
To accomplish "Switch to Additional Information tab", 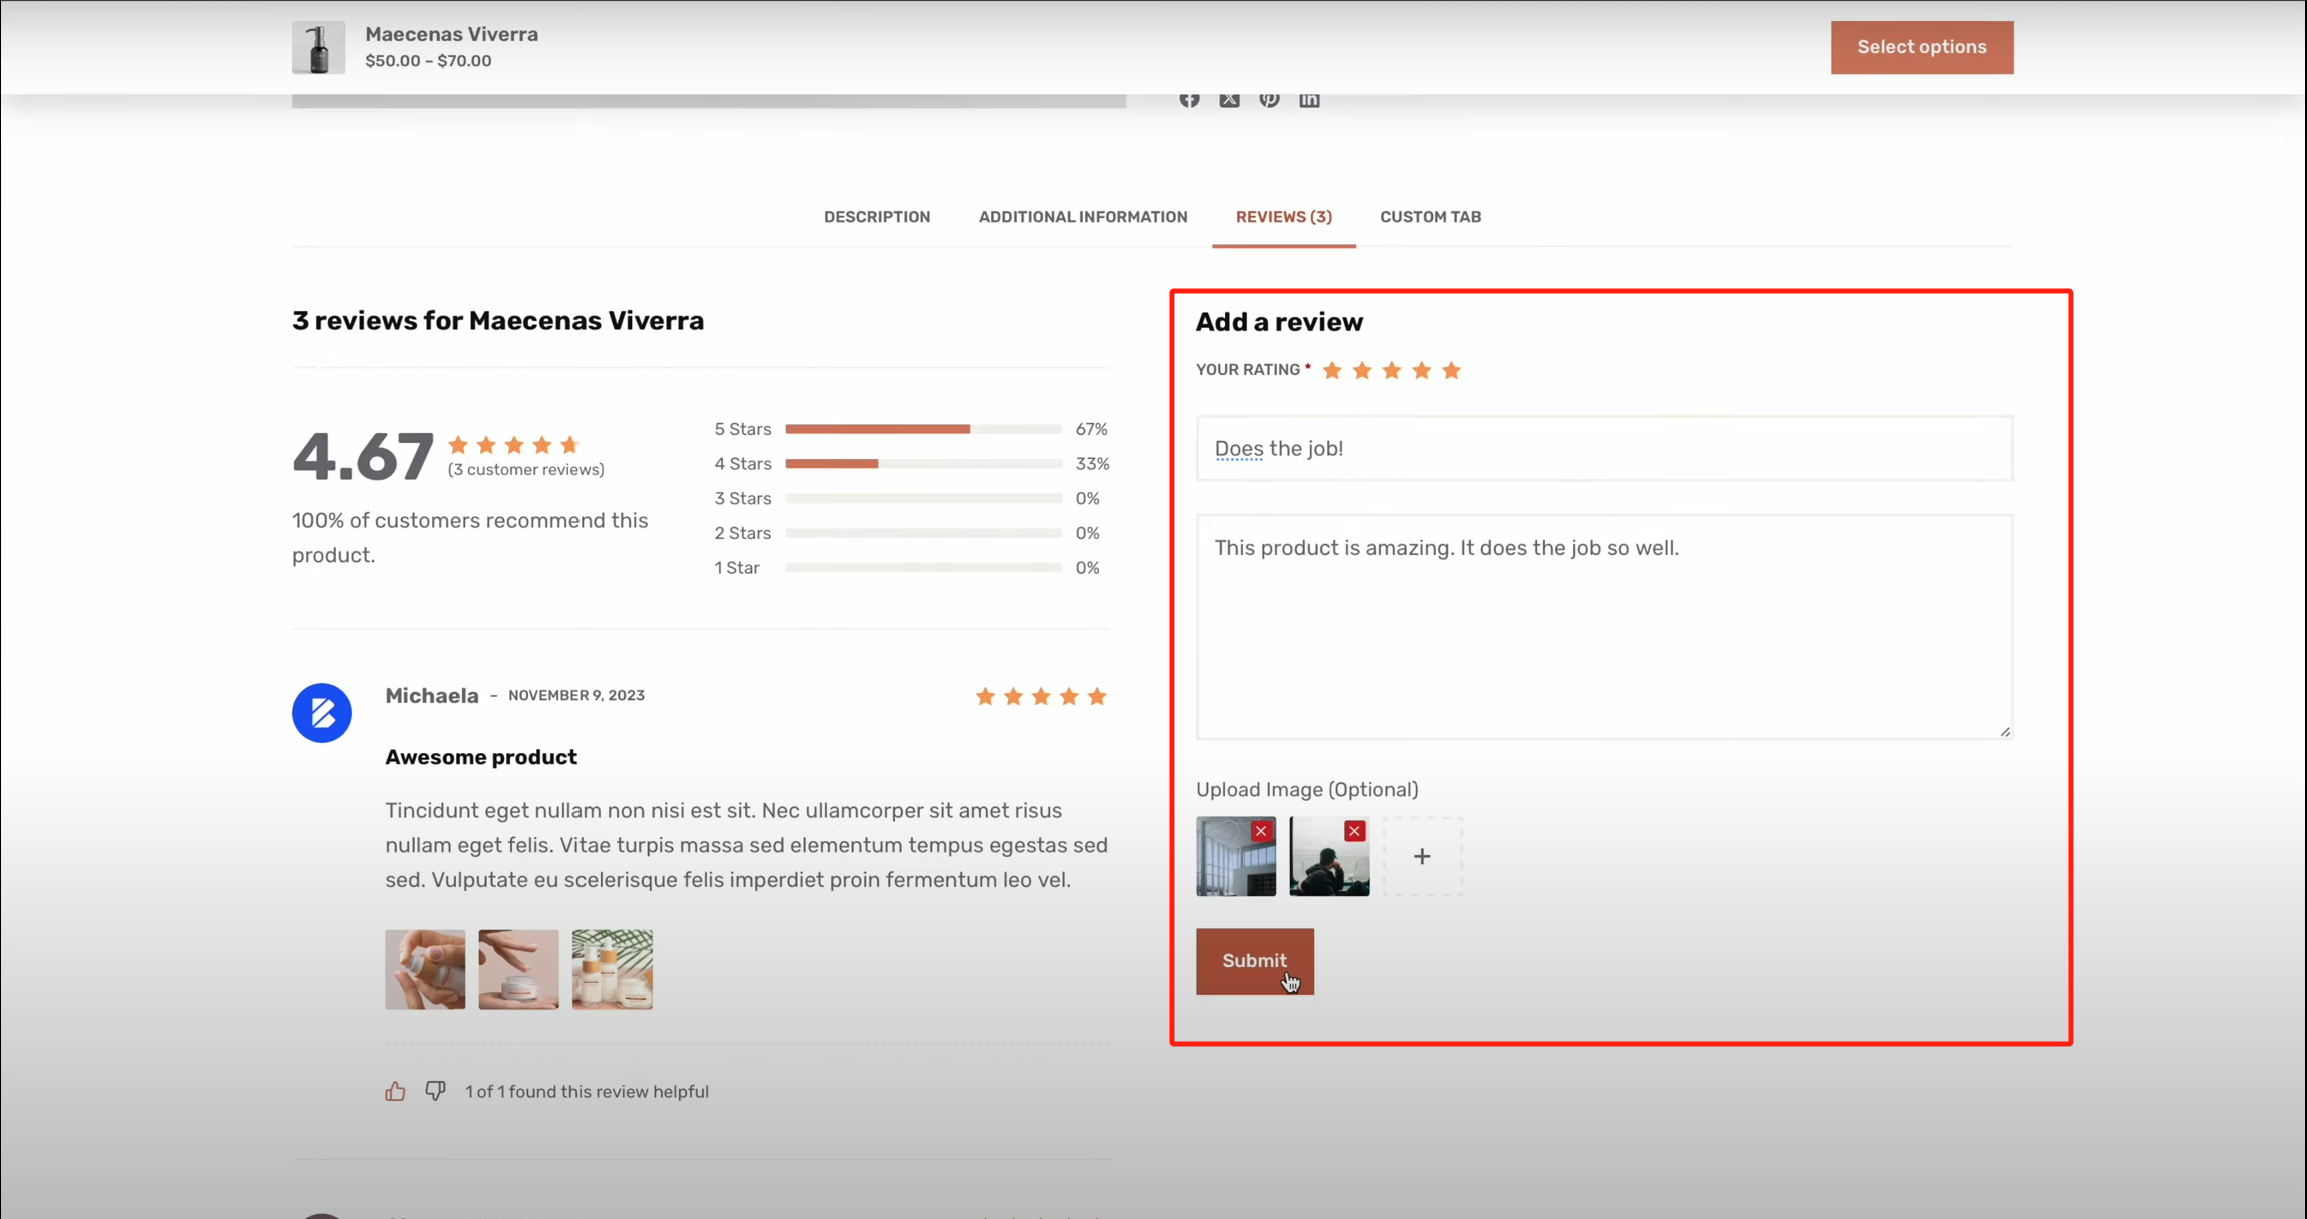I will [1083, 217].
